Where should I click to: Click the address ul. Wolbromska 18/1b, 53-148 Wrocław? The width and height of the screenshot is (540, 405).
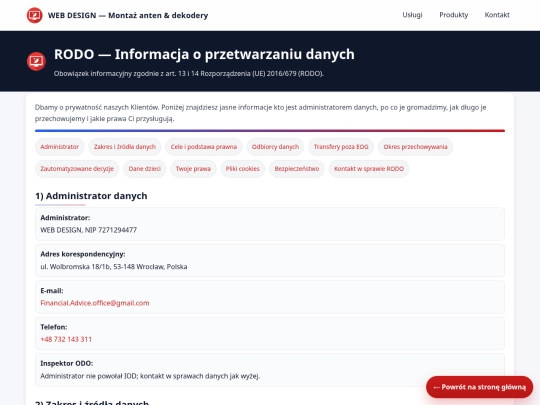pos(114,267)
